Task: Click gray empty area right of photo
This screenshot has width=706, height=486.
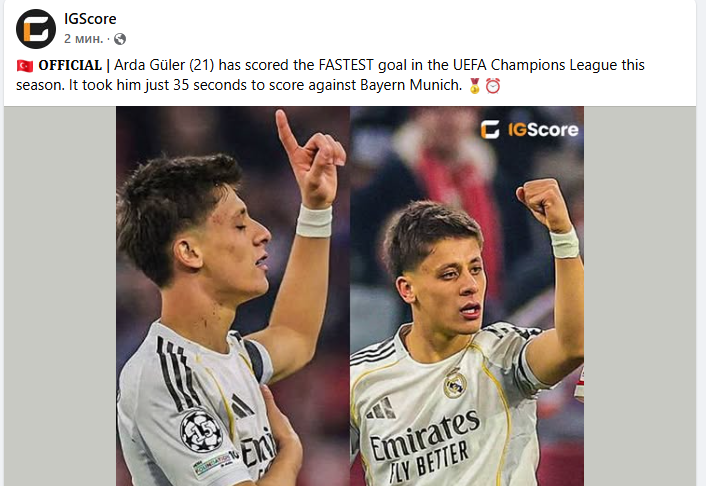Action: tap(640, 296)
